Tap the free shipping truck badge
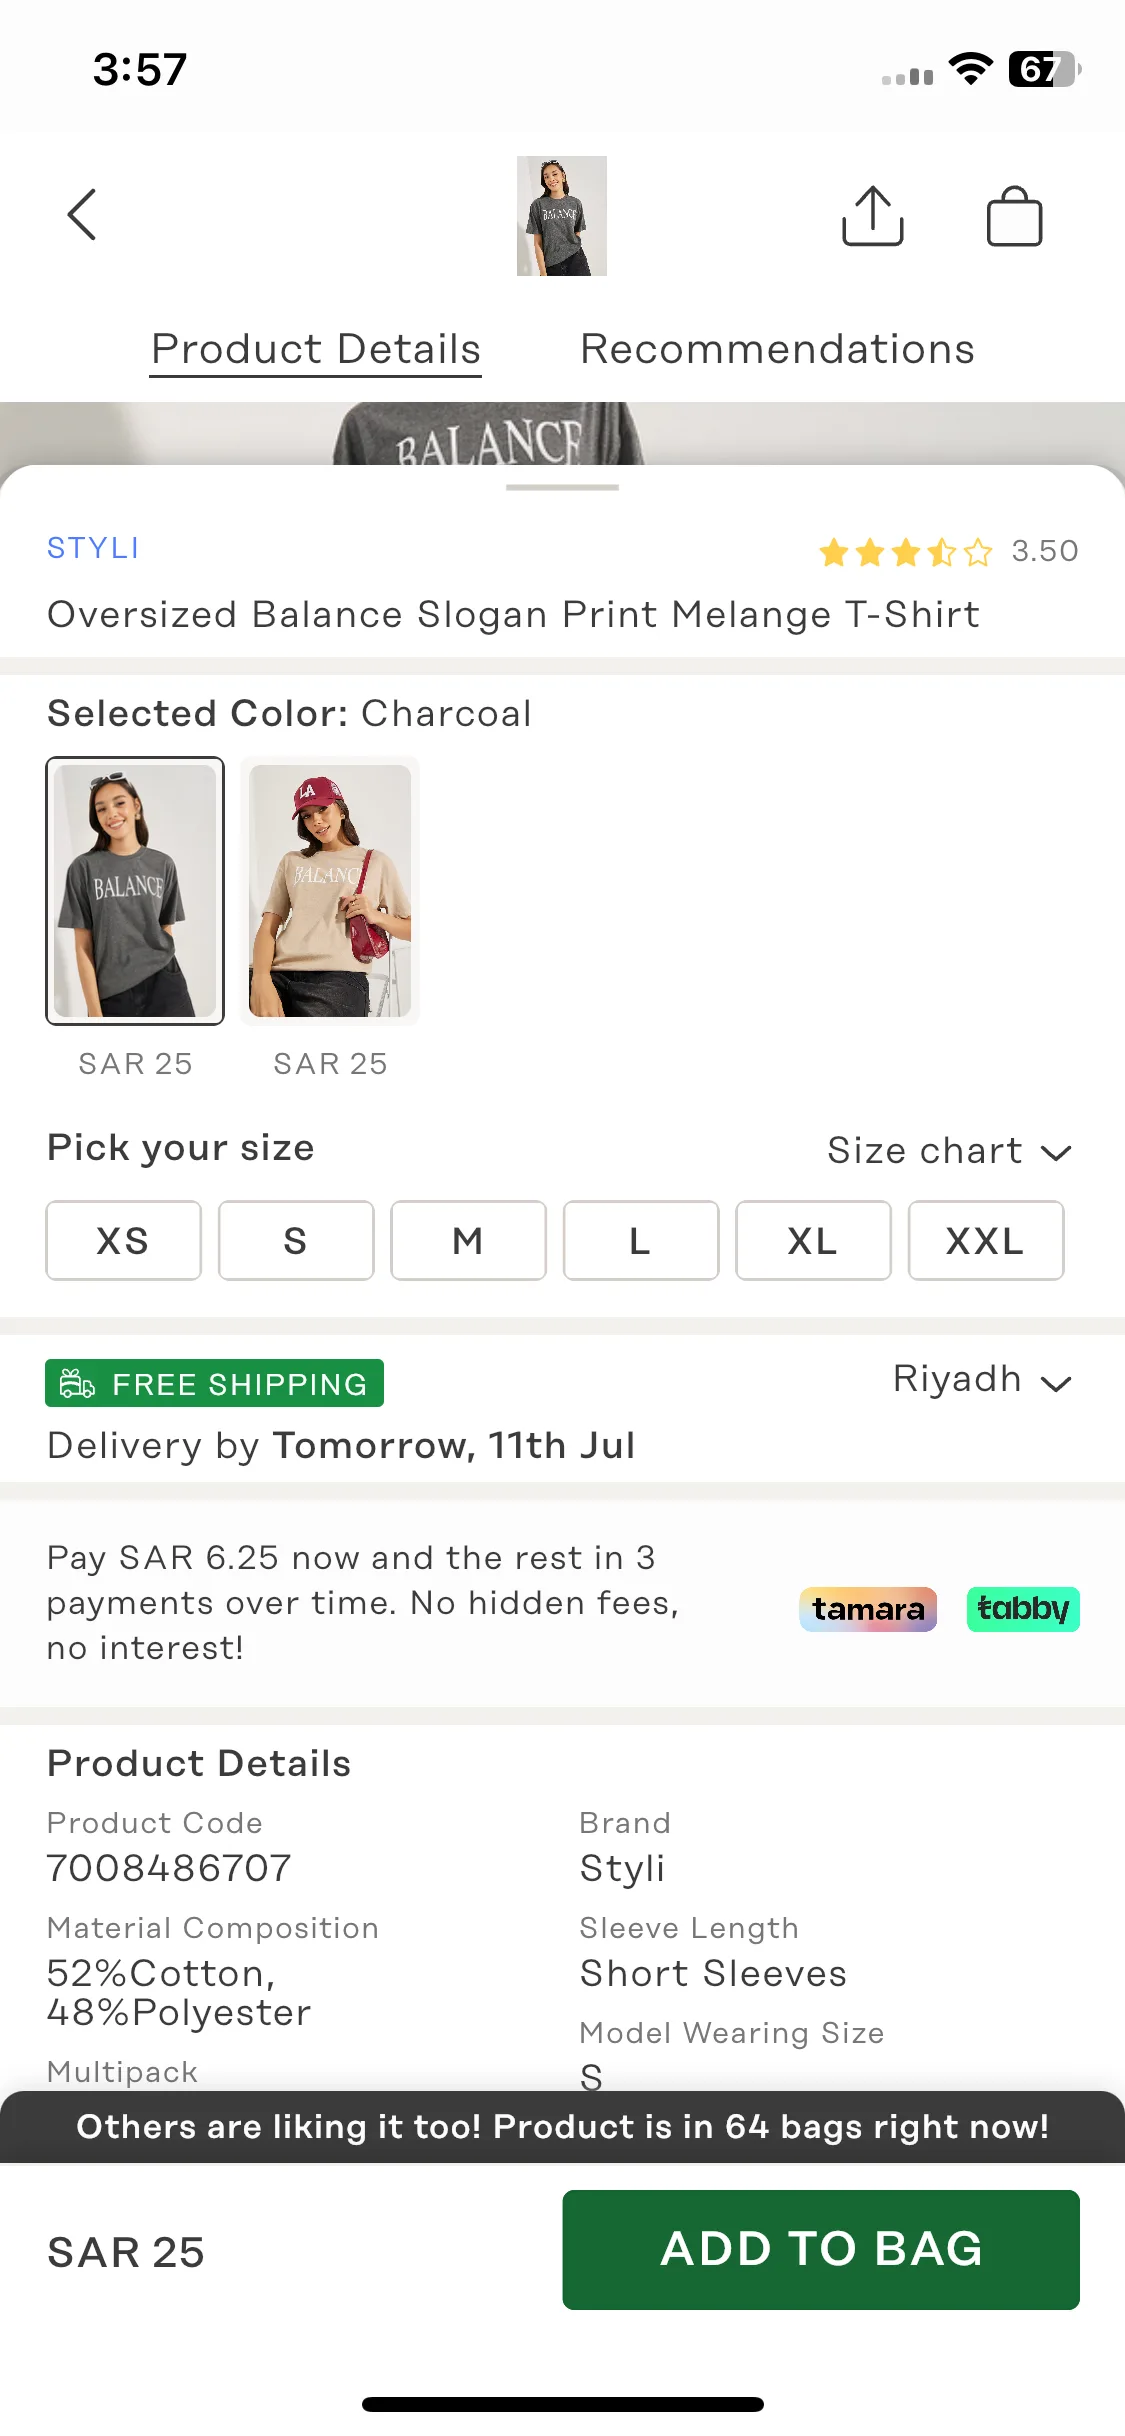This screenshot has height=2436, width=1125. [x=214, y=1383]
